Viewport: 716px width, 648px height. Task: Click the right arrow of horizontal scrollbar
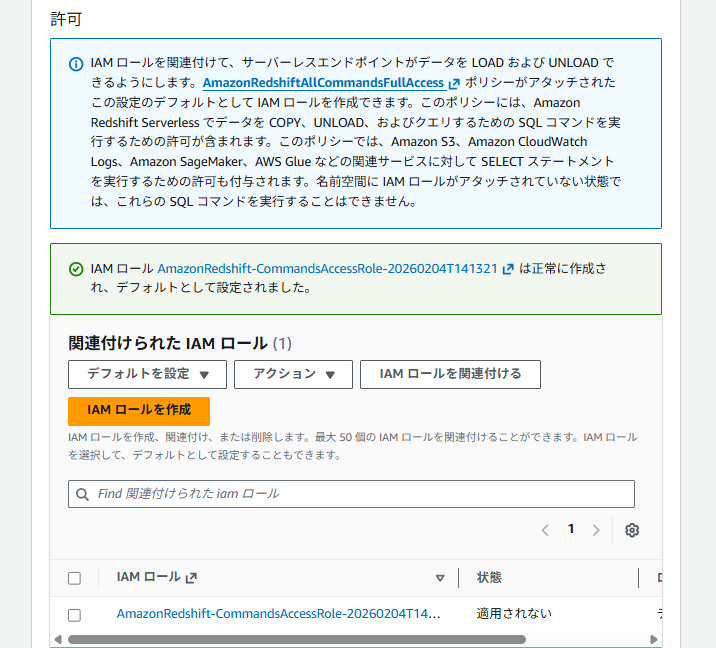tap(654, 639)
